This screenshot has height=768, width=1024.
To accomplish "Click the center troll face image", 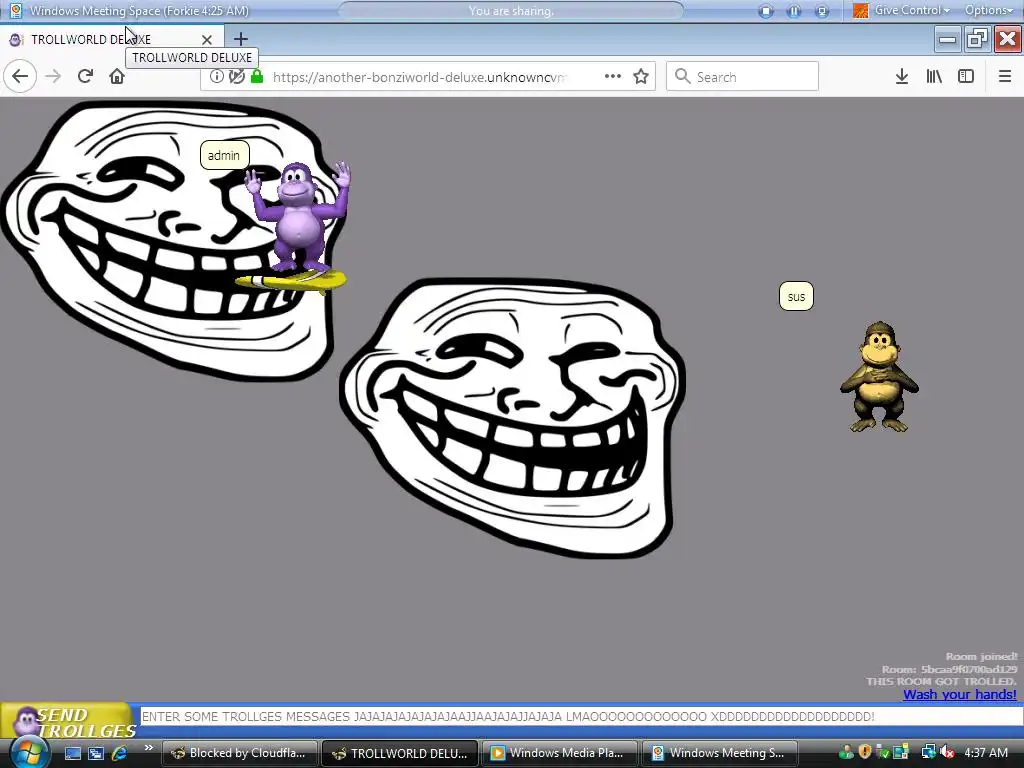I will click(x=513, y=418).
